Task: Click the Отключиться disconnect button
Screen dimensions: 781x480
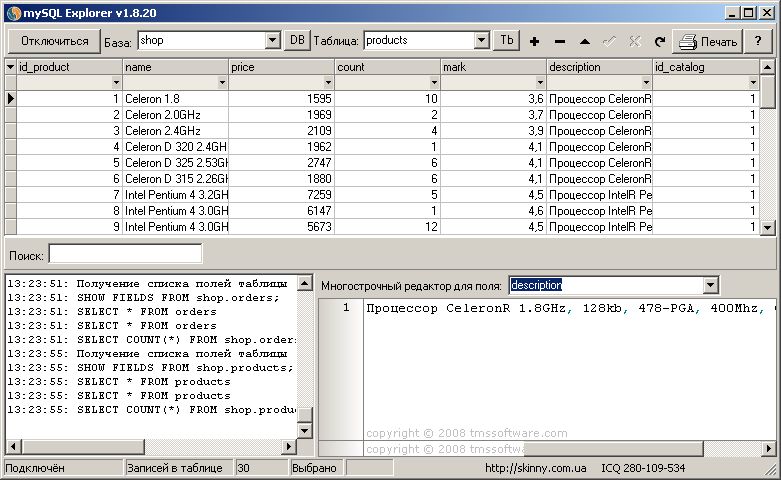Action: click(54, 41)
